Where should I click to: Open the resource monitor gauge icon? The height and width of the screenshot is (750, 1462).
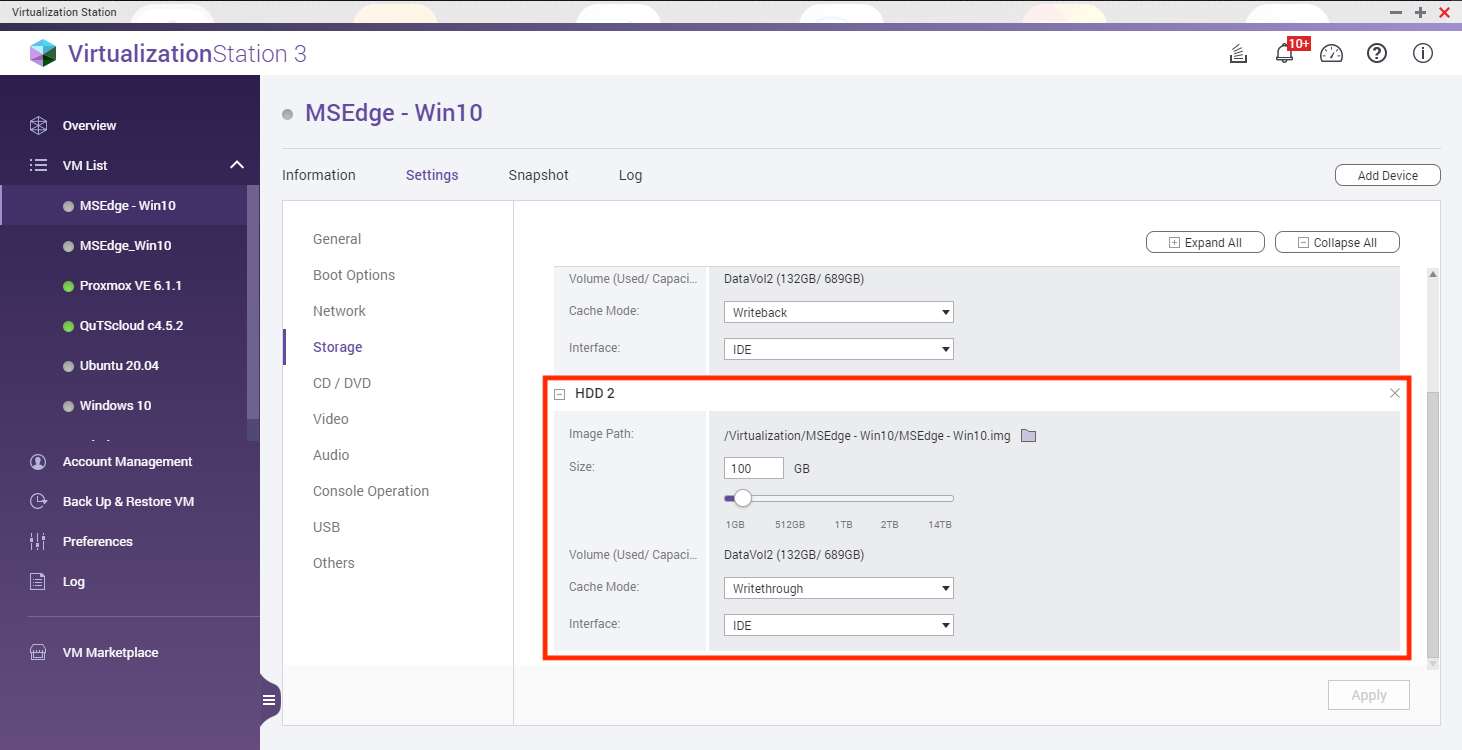click(x=1331, y=54)
